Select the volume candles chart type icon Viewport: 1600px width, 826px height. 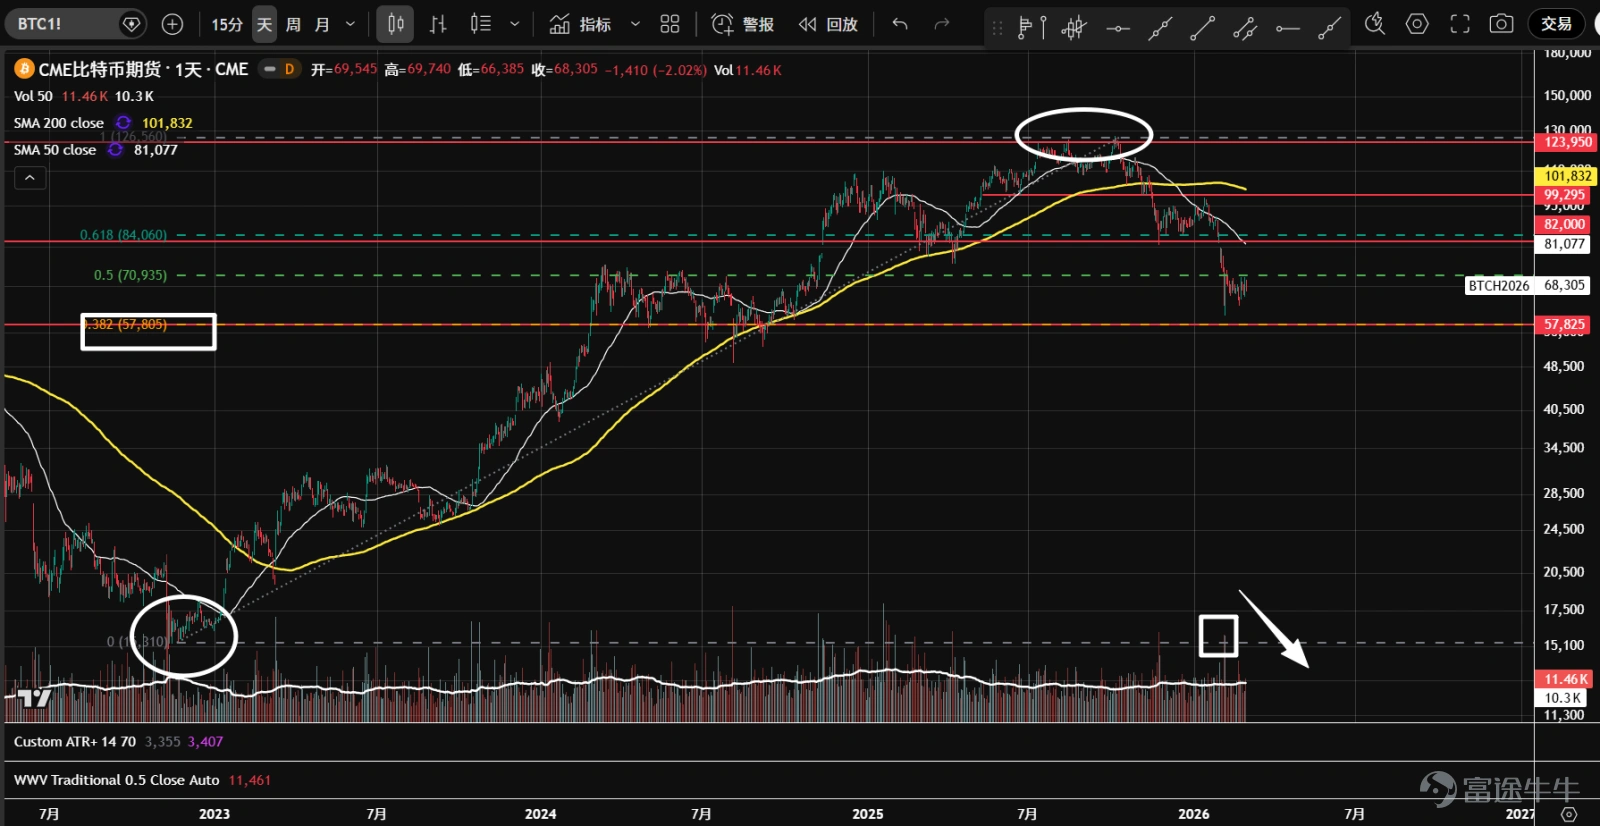[x=481, y=24]
